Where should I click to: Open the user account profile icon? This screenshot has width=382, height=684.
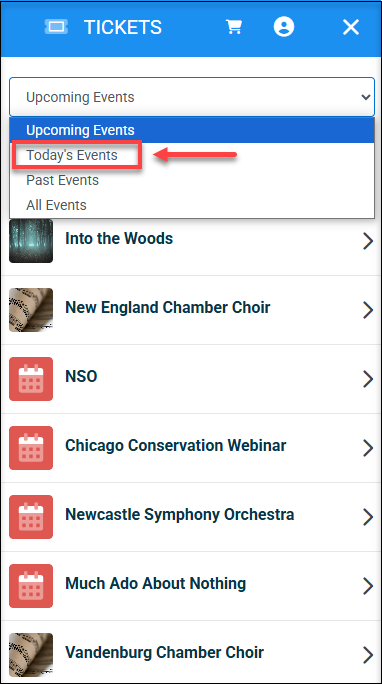284,27
